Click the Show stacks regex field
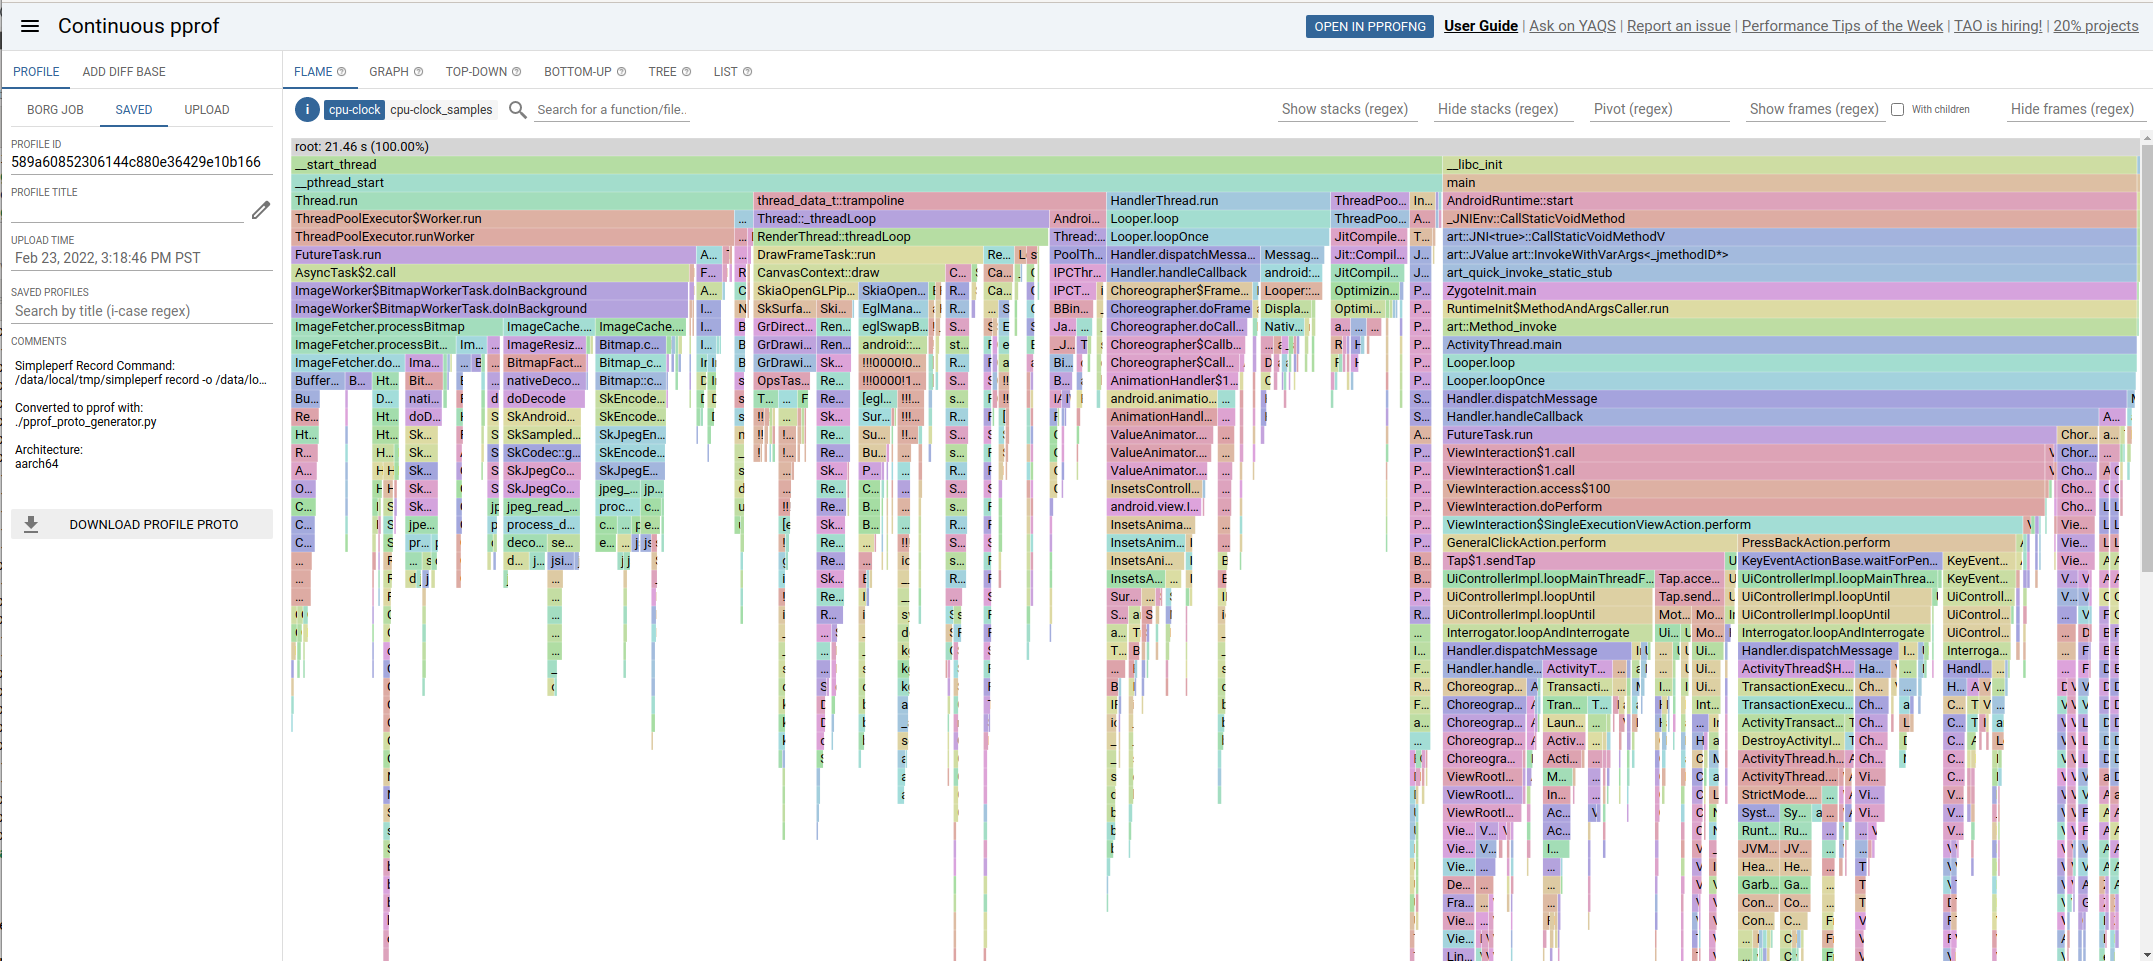This screenshot has width=2153, height=961. (1346, 110)
